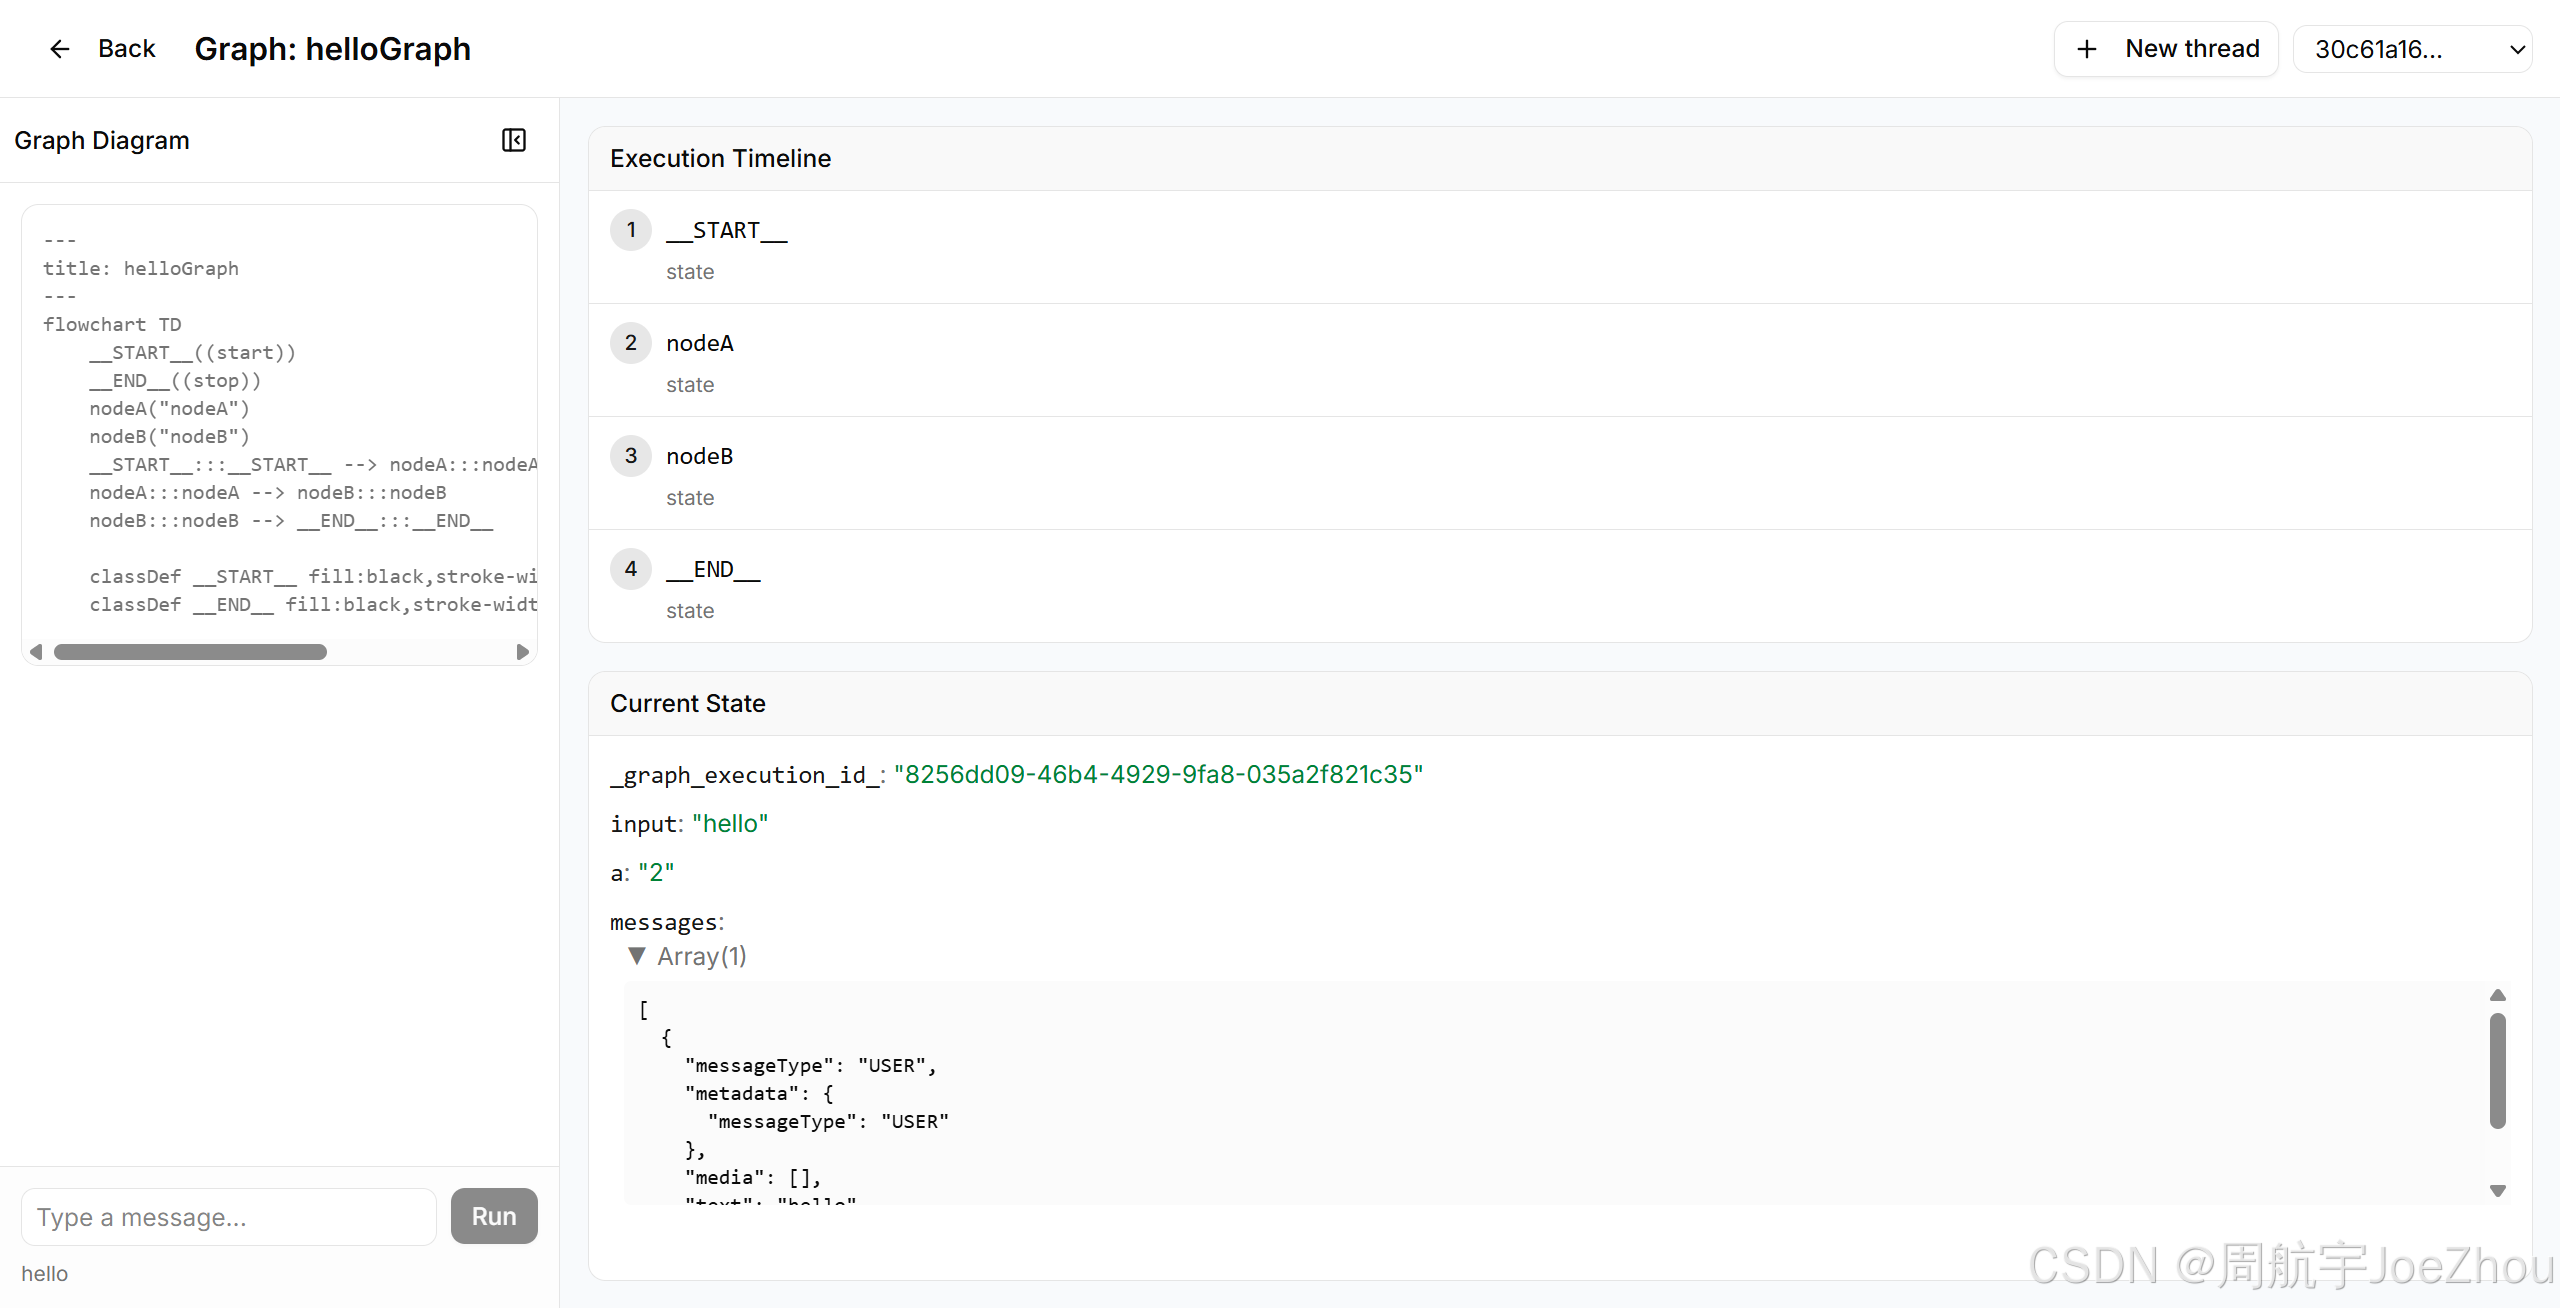Select timeline step 2 nodeA

1560,360
